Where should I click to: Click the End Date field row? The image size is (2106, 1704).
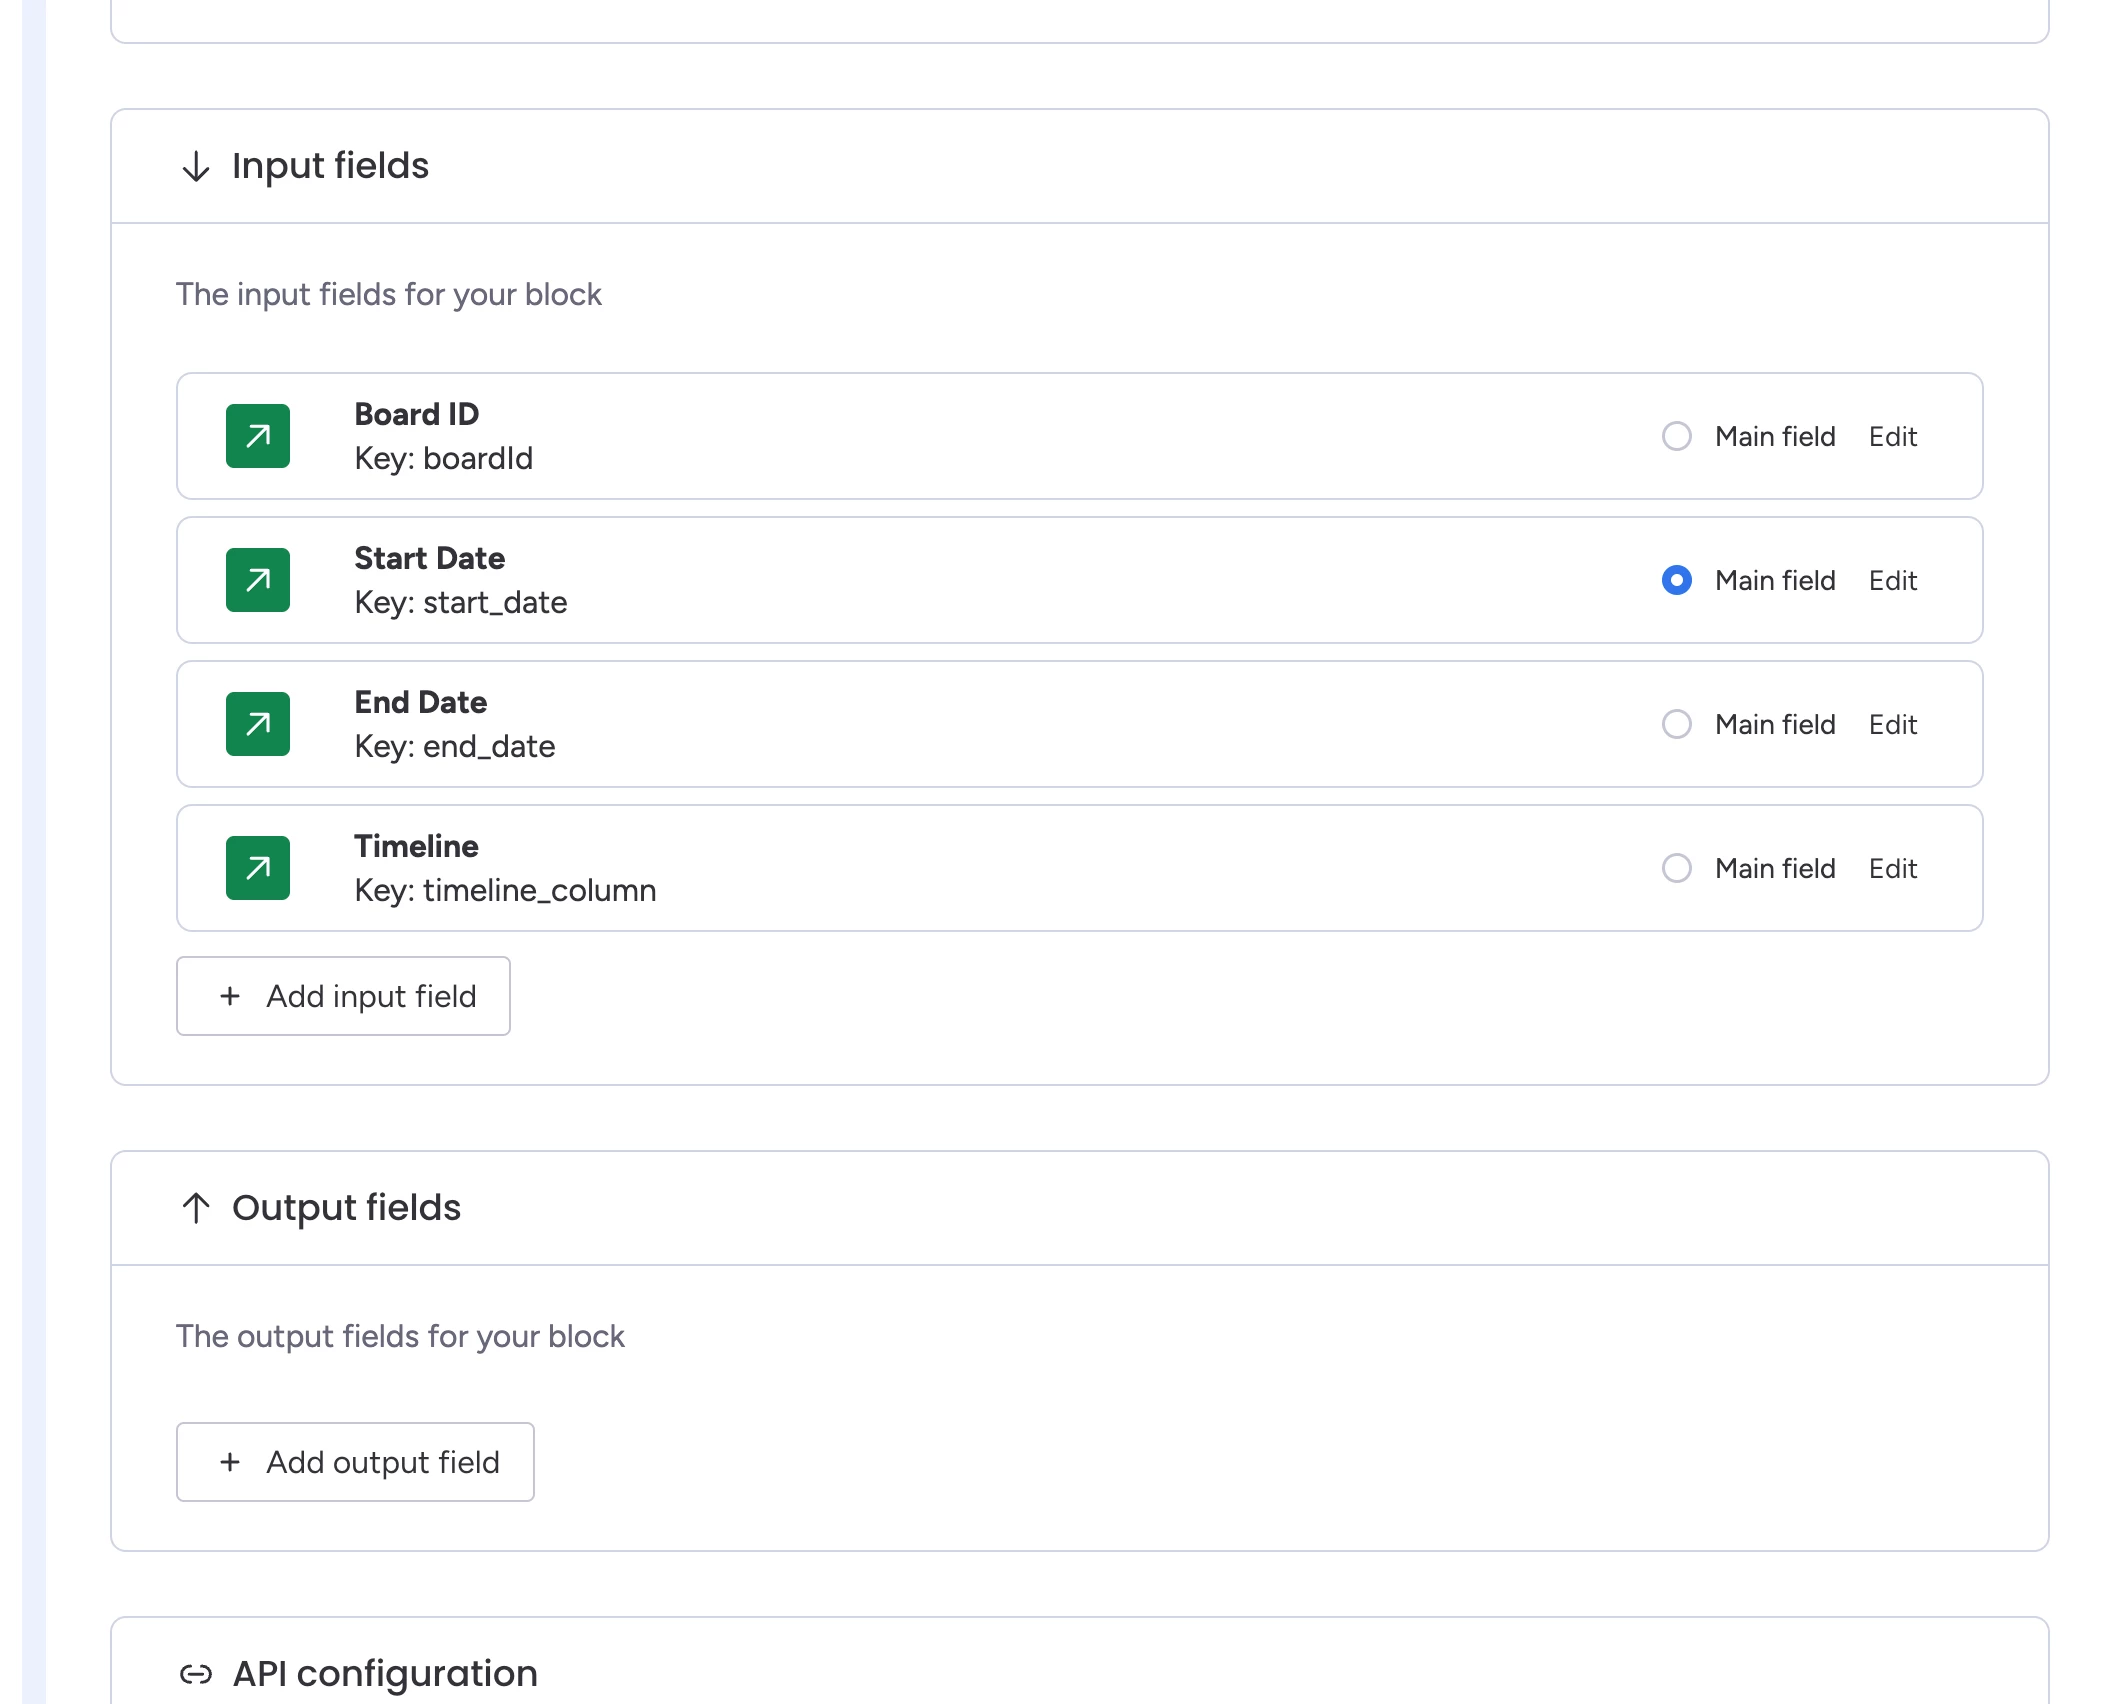pos(1000,724)
